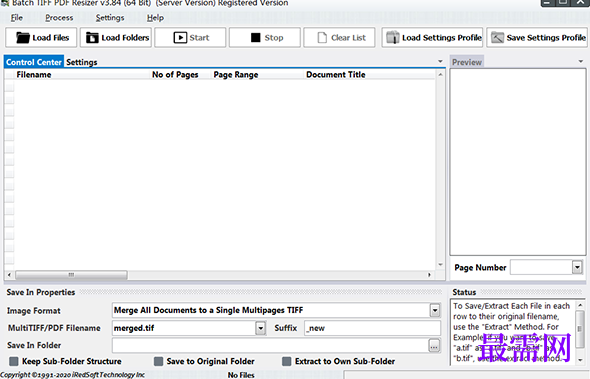Screen dimensions: 590x379
Task: Click the Start button label
Action: tap(199, 38)
